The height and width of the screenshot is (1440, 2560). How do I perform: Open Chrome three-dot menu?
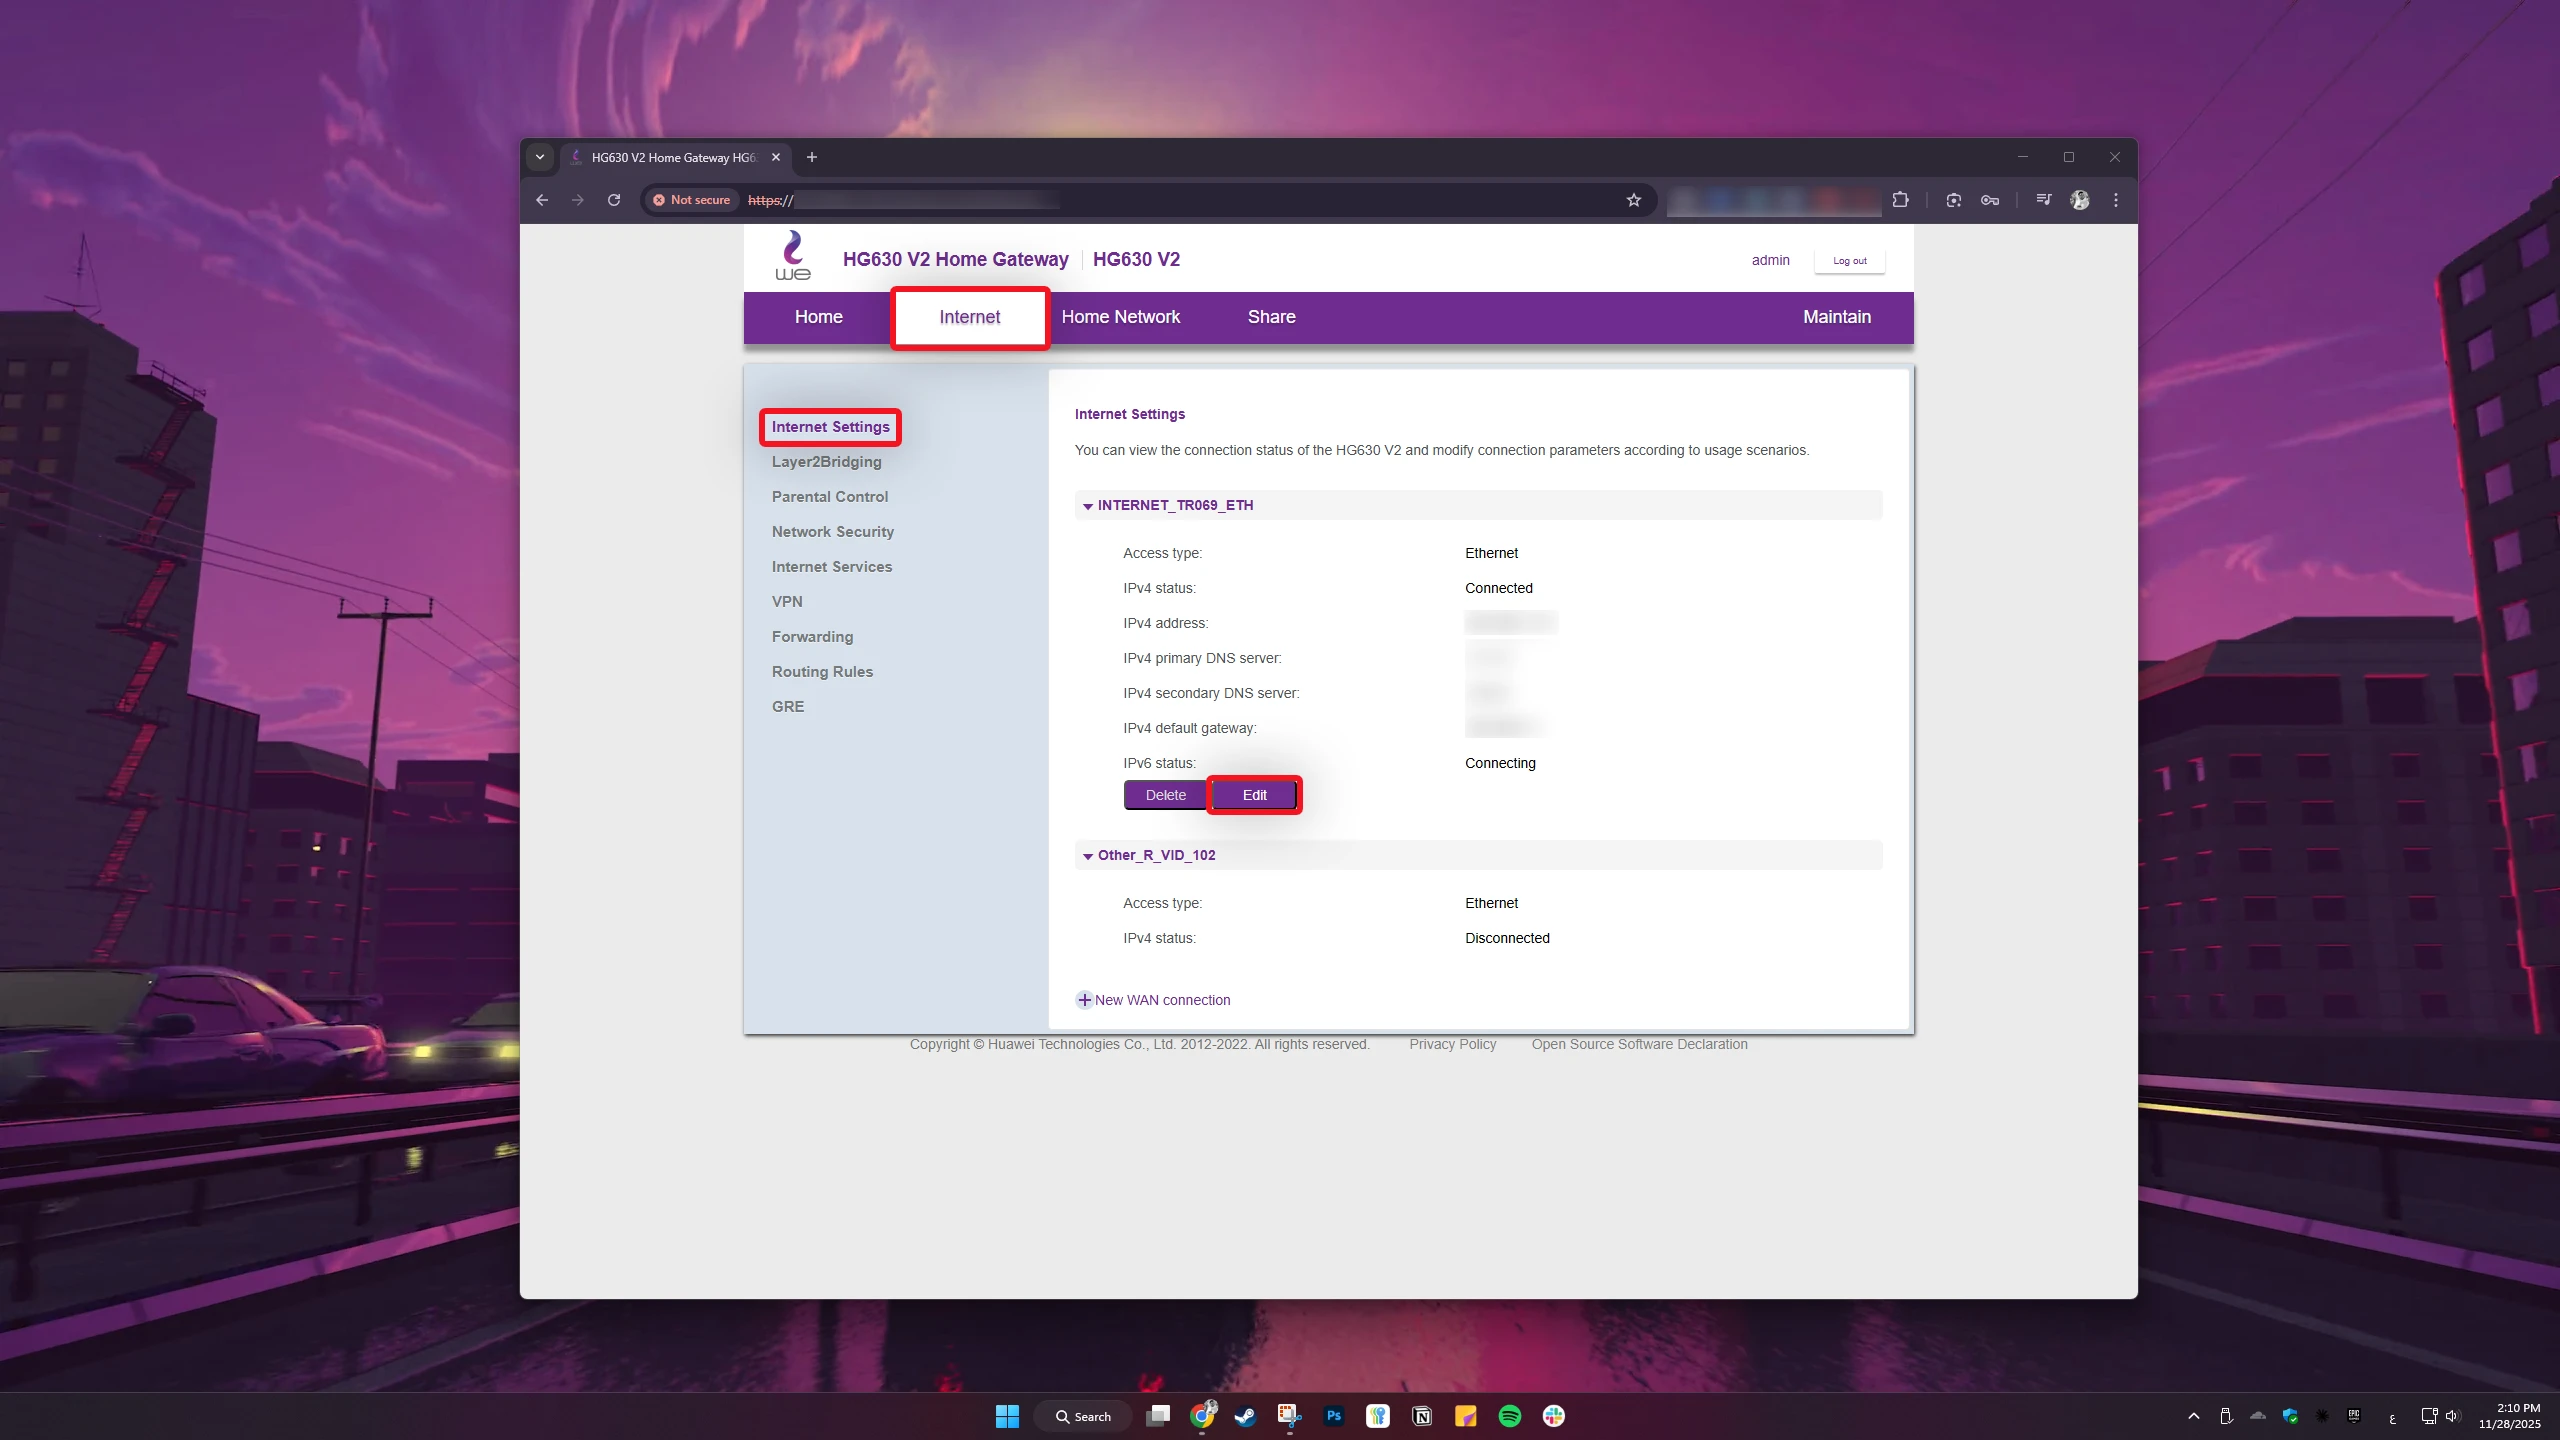(2116, 200)
